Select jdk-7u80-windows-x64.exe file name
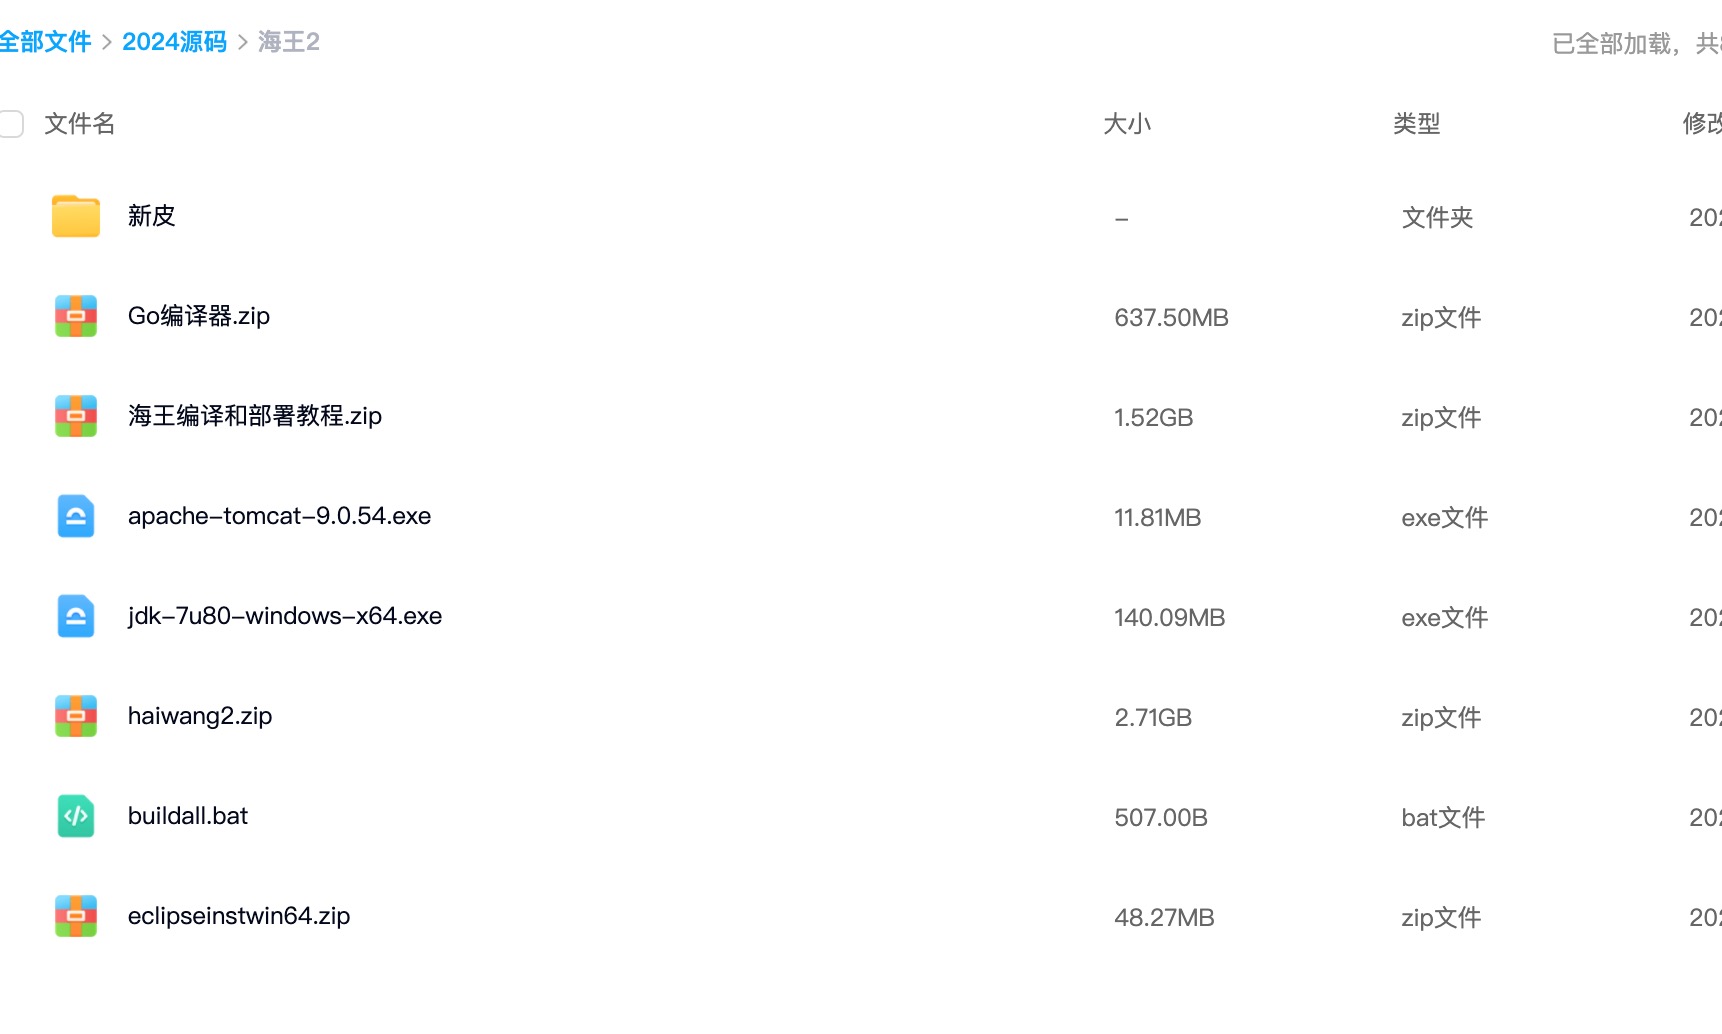Screen dimensions: 1722x1034 tap(285, 616)
